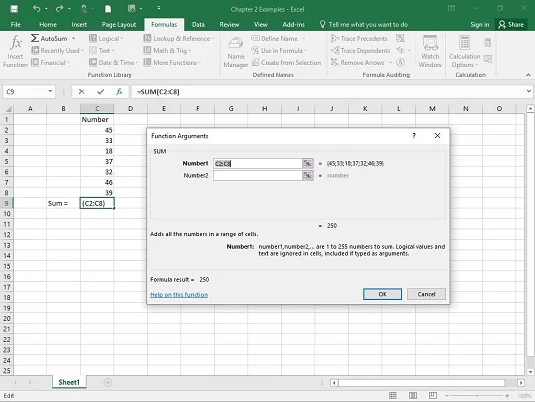Confirm formula with the checkmark Enter icon
Viewport: 535px width, 402px height.
[100, 91]
